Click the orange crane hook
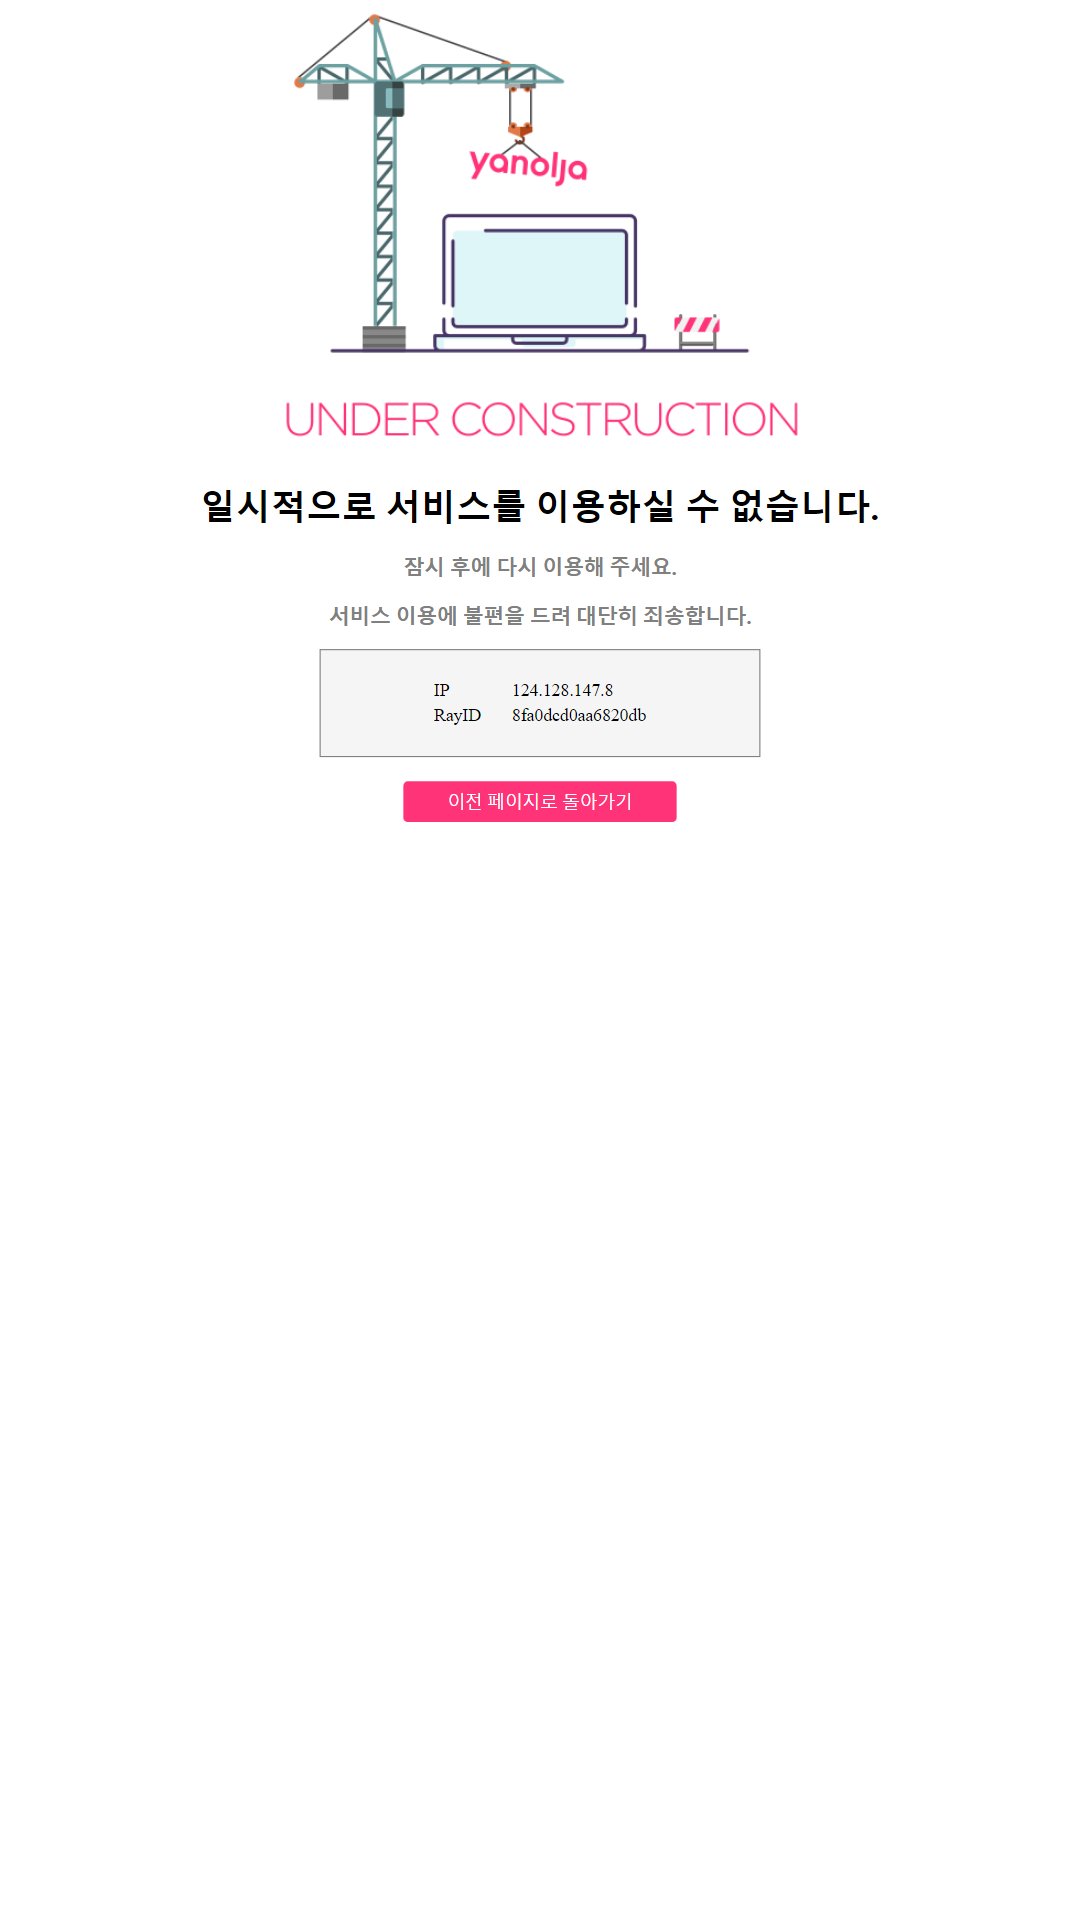The image size is (1080, 1920). [520, 128]
